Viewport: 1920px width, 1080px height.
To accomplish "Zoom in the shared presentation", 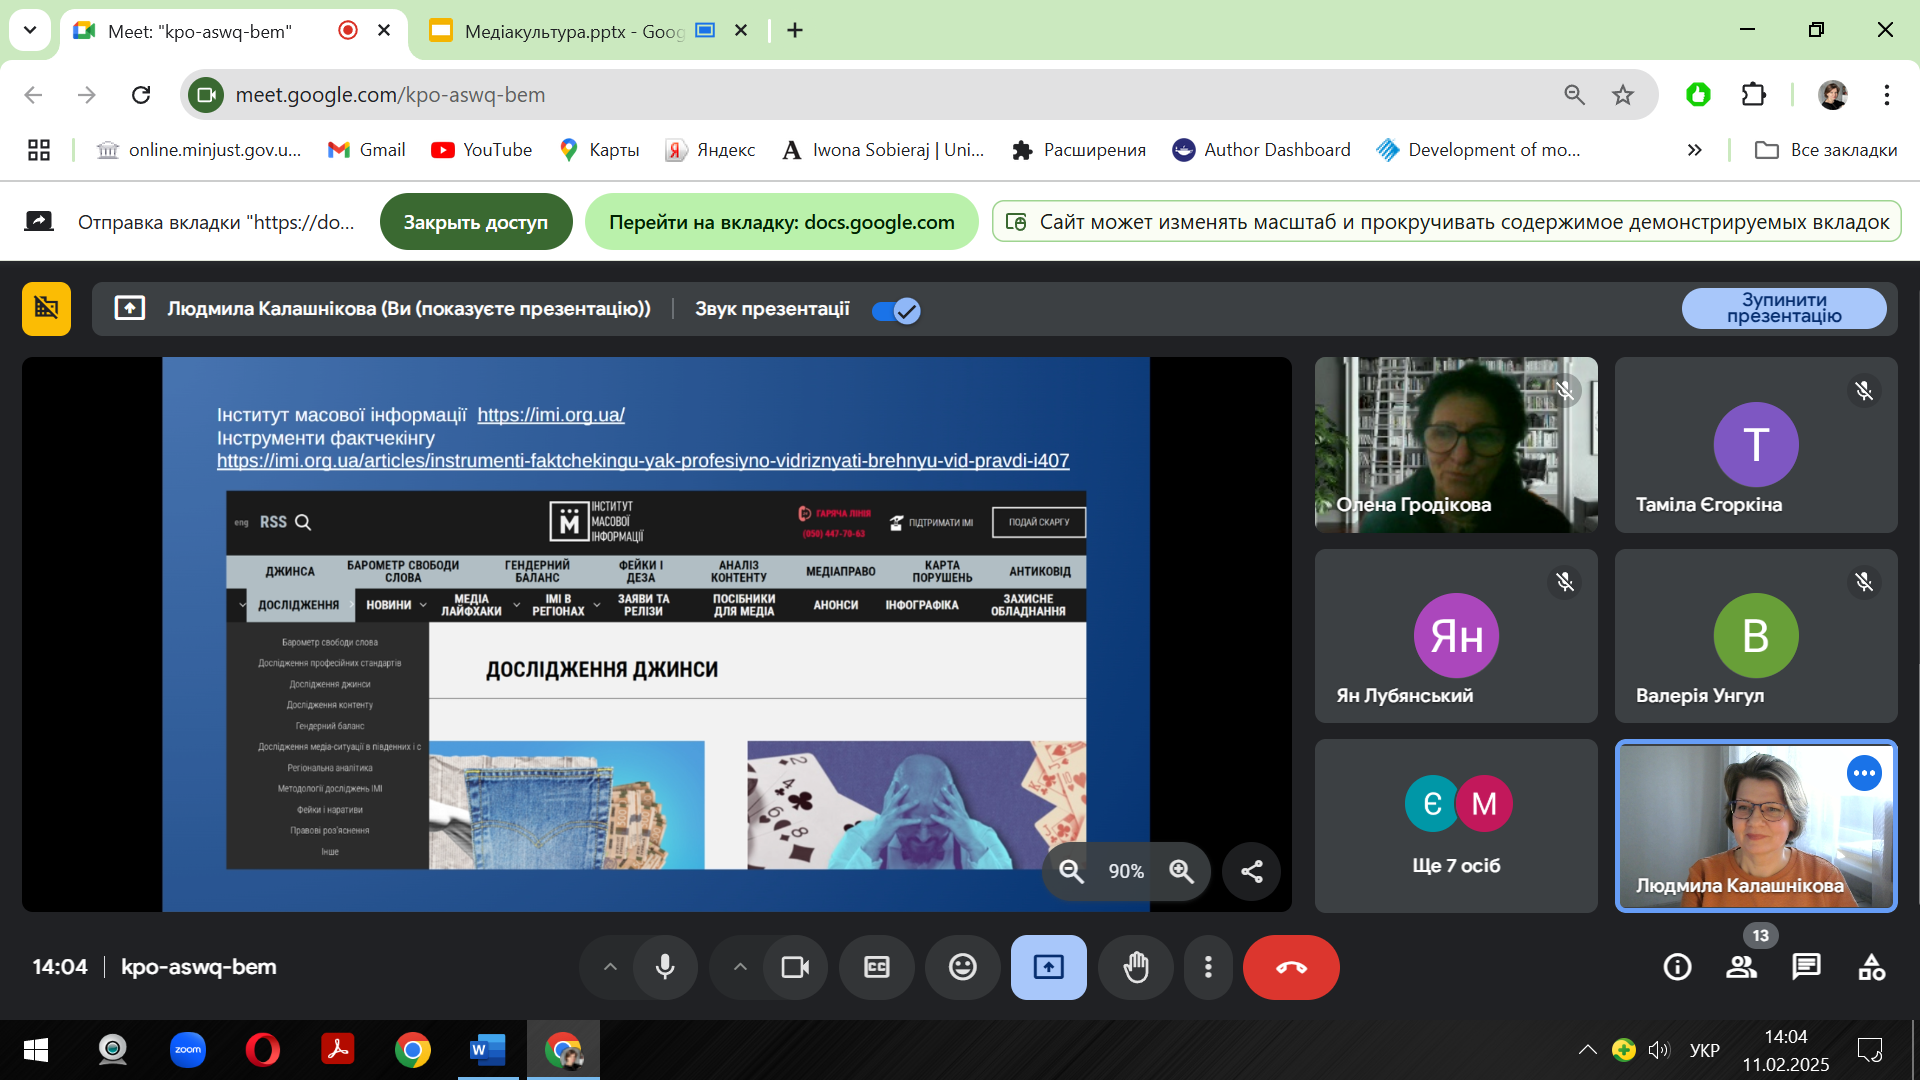I will tap(1181, 871).
